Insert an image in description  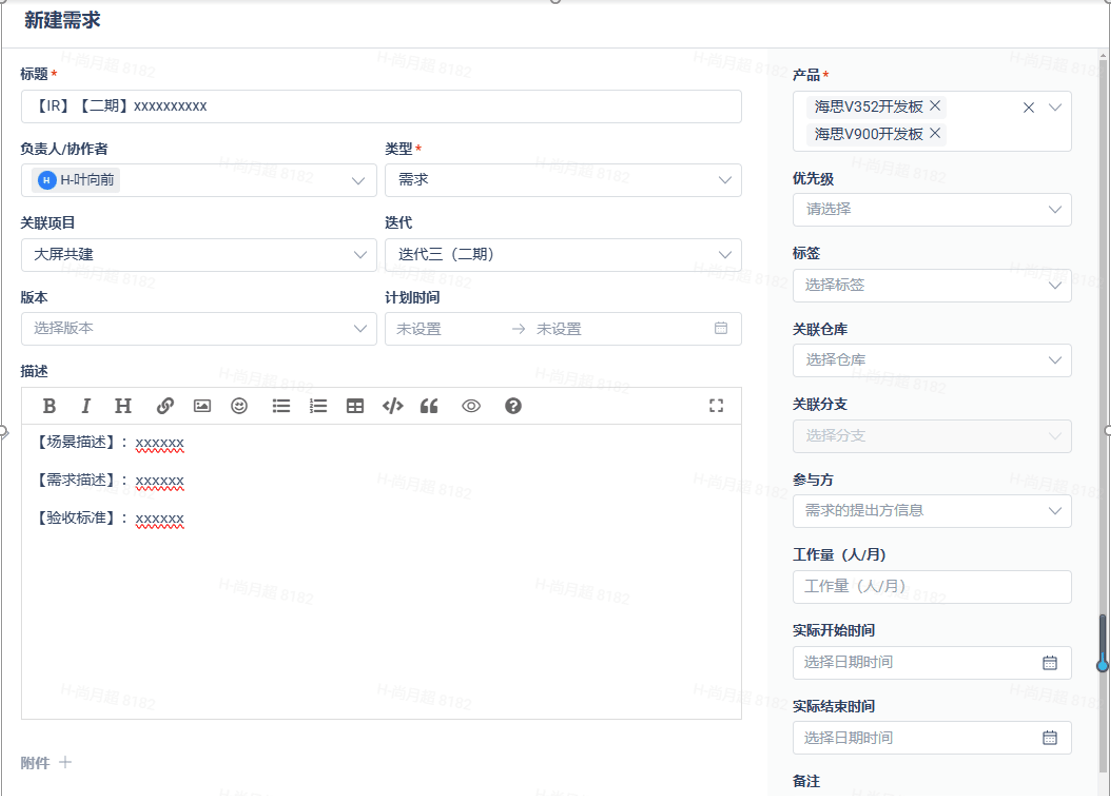[202, 406]
